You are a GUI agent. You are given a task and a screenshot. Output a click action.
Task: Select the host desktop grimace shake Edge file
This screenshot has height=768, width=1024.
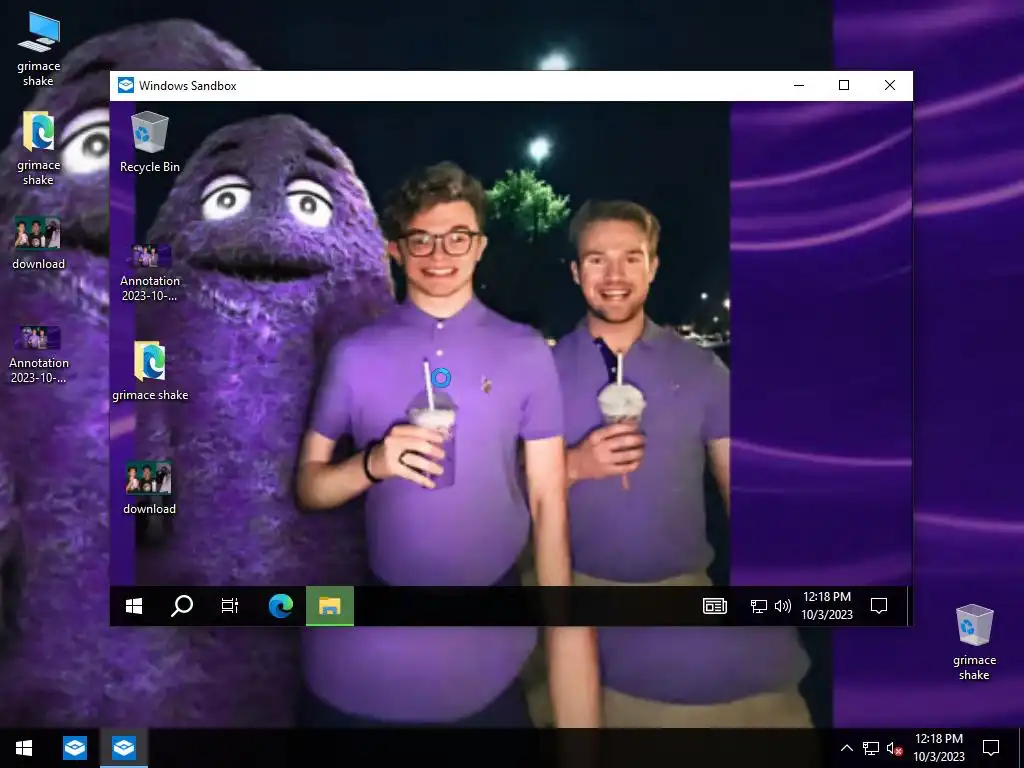pos(39,148)
